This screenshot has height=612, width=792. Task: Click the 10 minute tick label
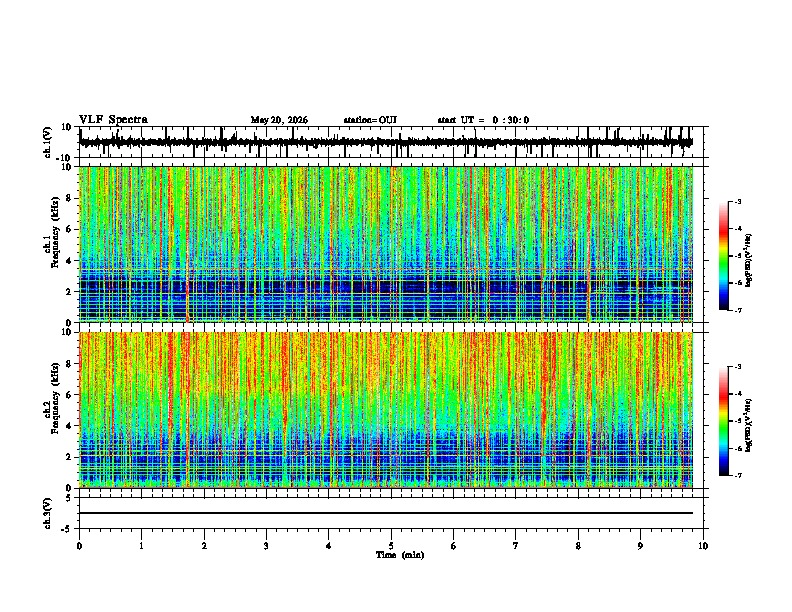pyautogui.click(x=703, y=546)
